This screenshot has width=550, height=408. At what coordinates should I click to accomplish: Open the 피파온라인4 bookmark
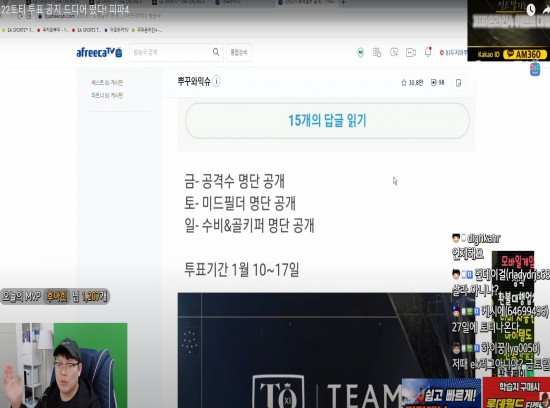(147, 30)
